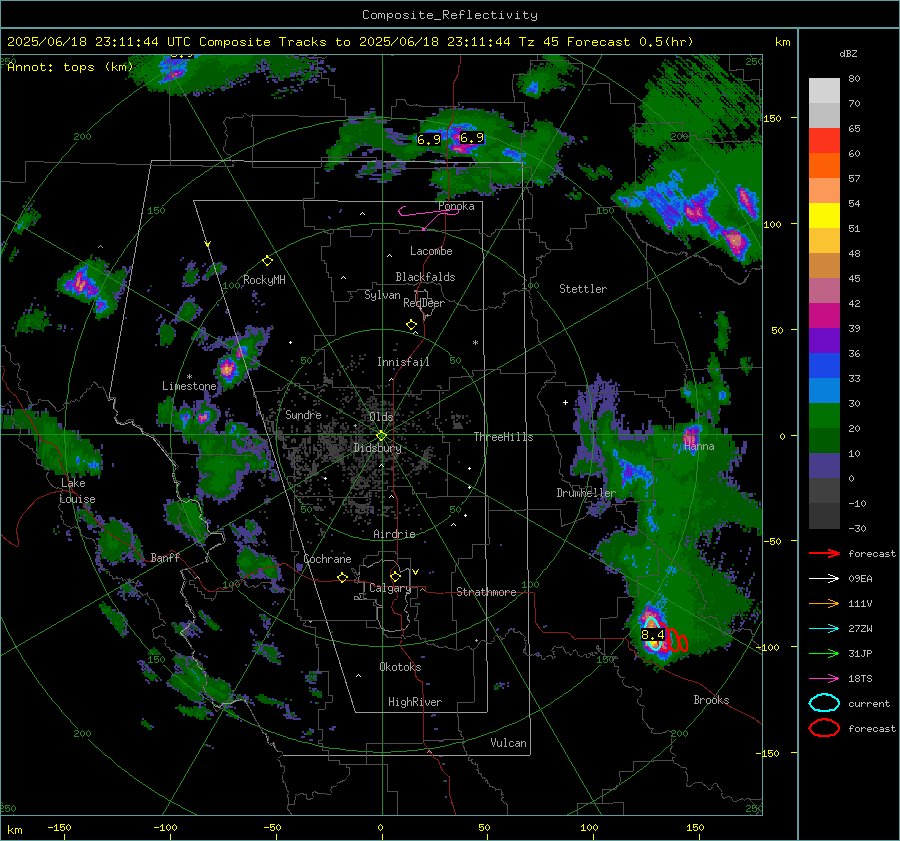Click the ThreeHills city label
The height and width of the screenshot is (841, 900).
pos(503,437)
